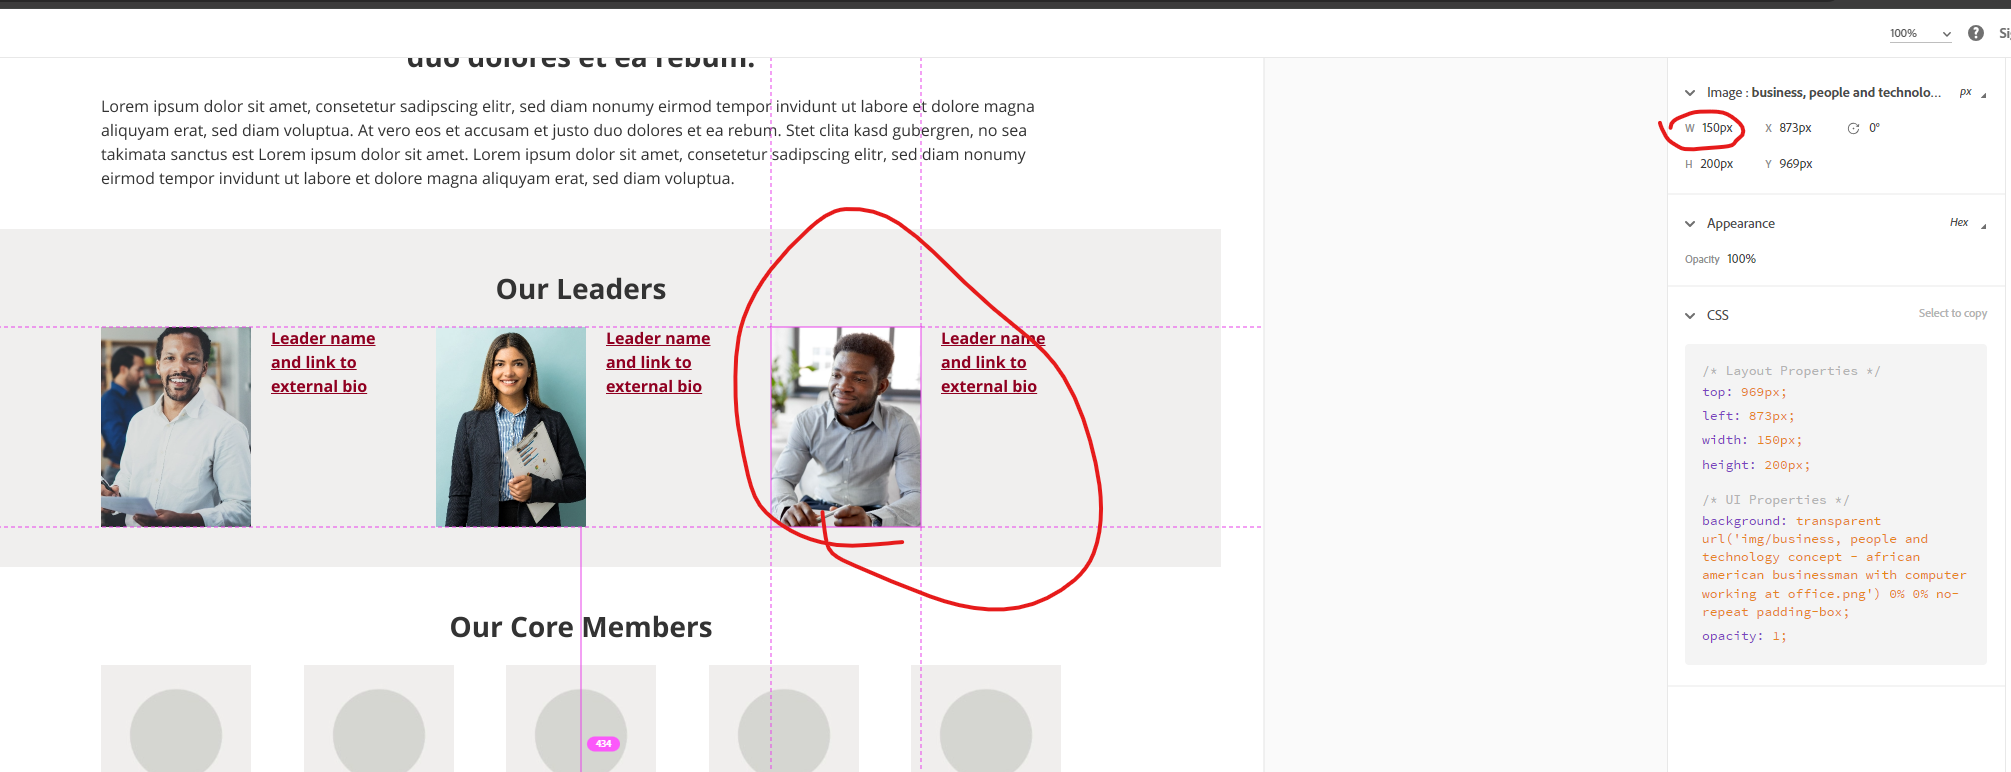Click the Select to copy label
Image resolution: width=2011 pixels, height=772 pixels.
click(1952, 314)
